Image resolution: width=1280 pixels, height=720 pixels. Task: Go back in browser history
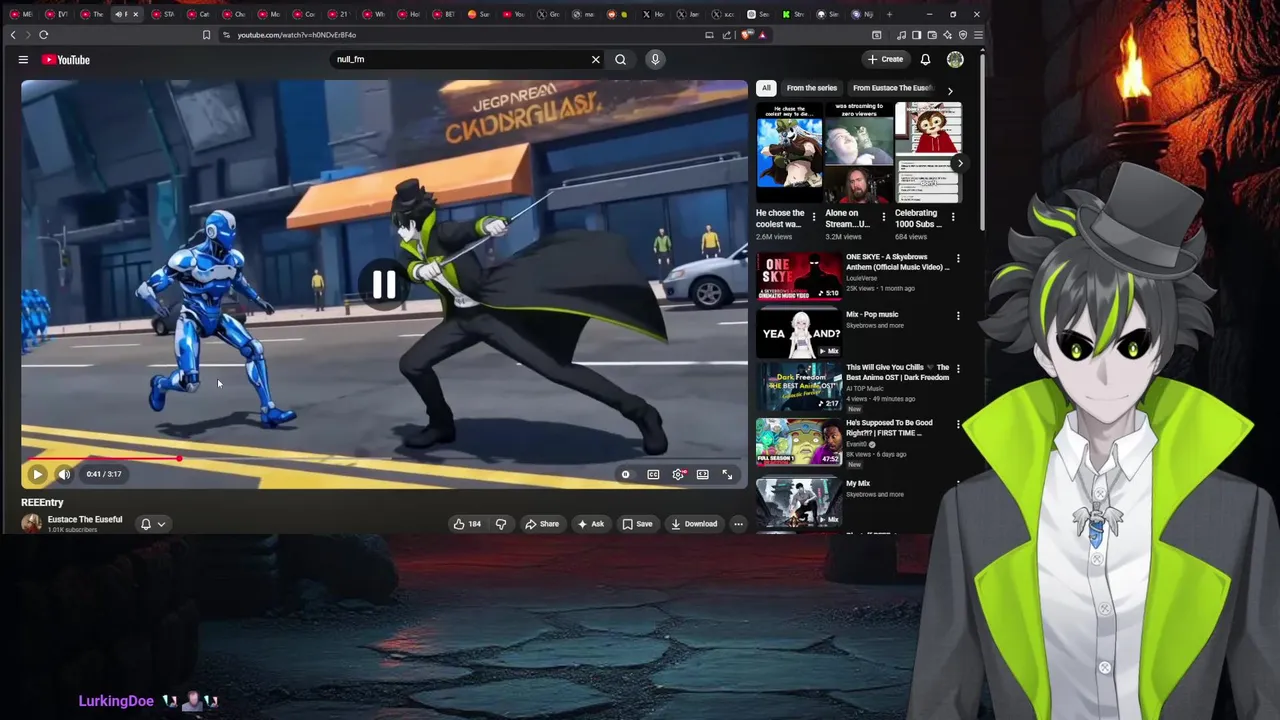click(13, 35)
